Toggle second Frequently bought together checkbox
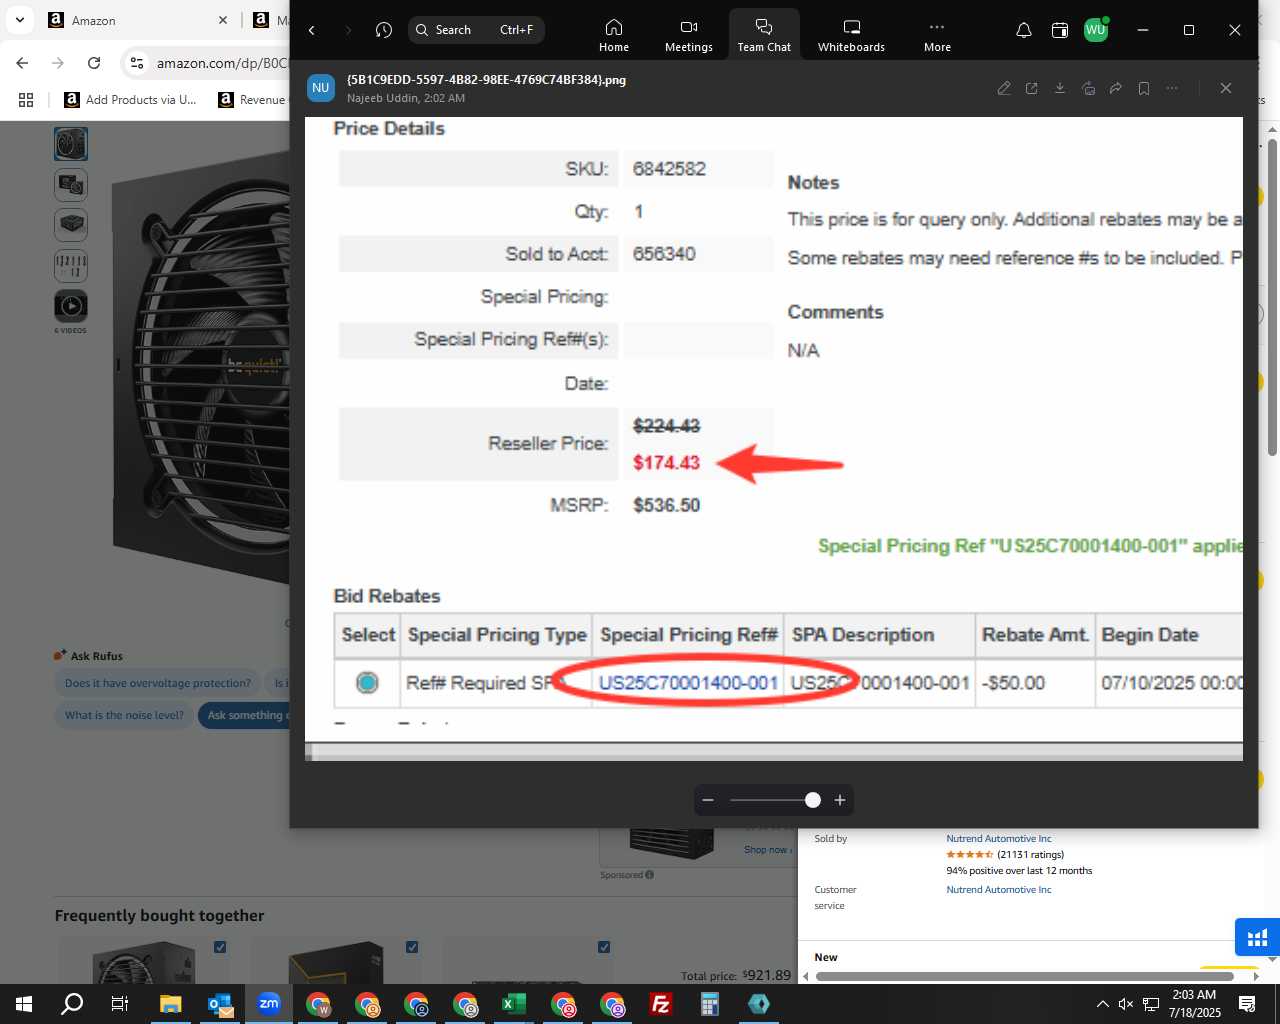 click(412, 947)
